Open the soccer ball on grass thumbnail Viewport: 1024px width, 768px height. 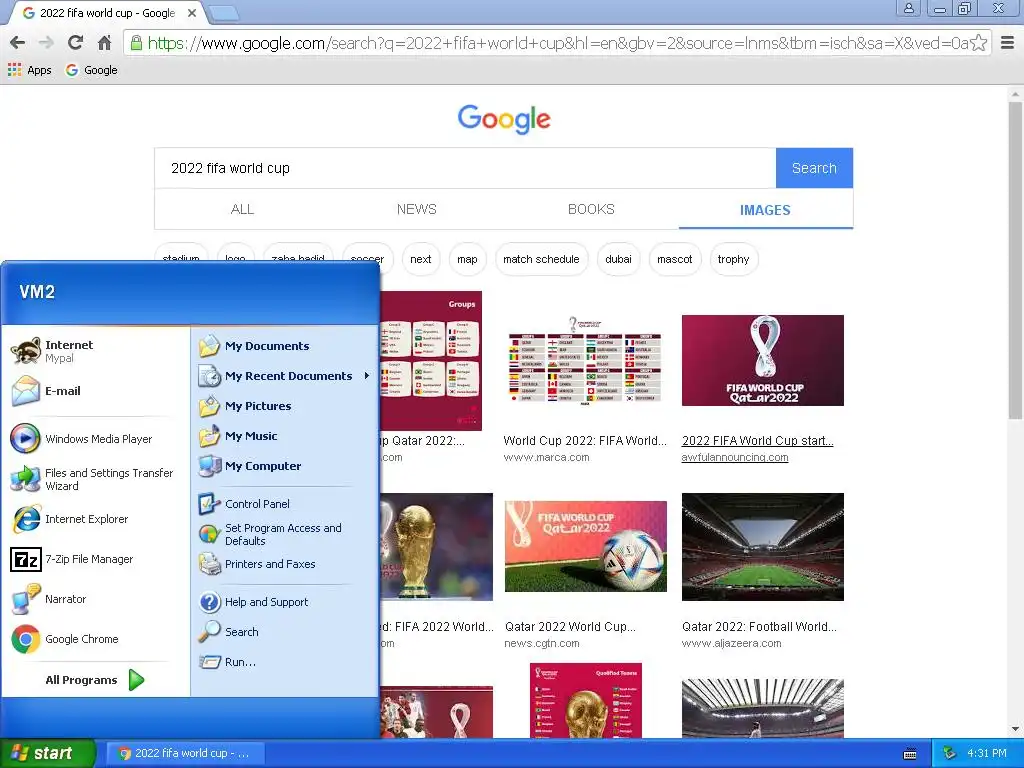[586, 547]
